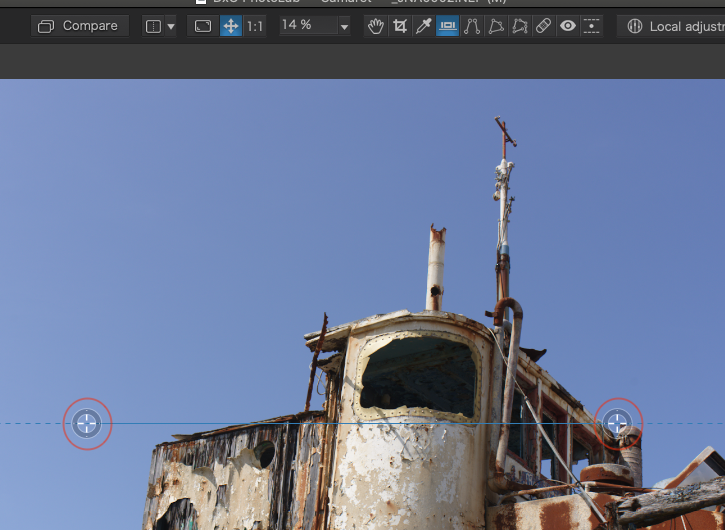The width and height of the screenshot is (725, 530).
Task: Select the Crop tool
Action: click(400, 26)
